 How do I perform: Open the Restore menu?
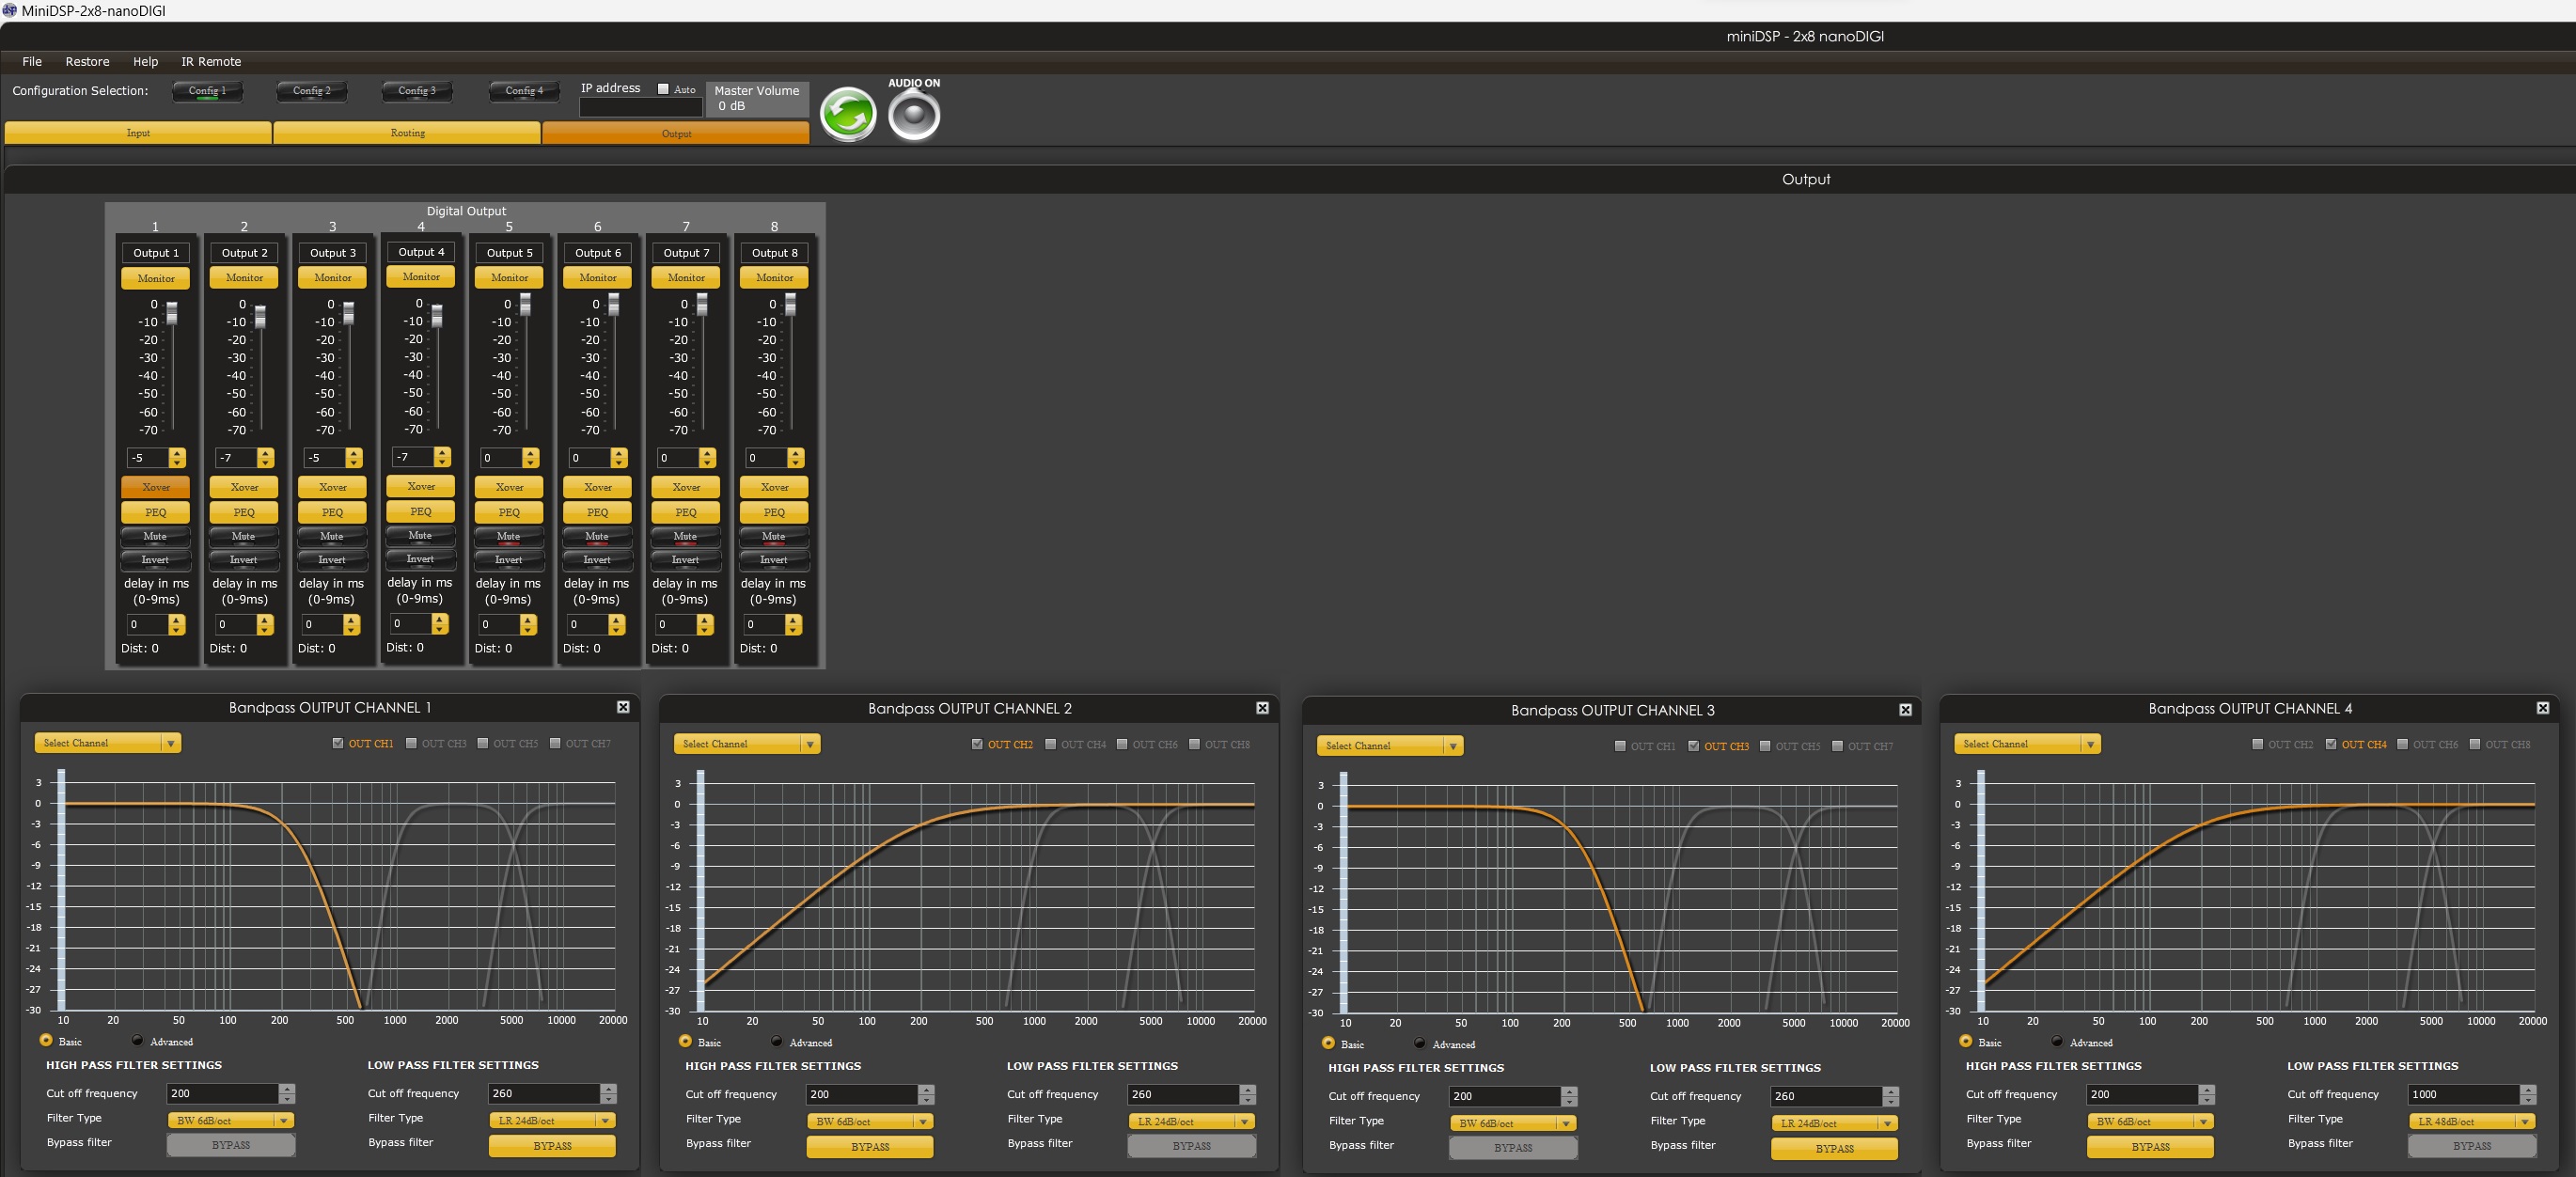(x=88, y=61)
